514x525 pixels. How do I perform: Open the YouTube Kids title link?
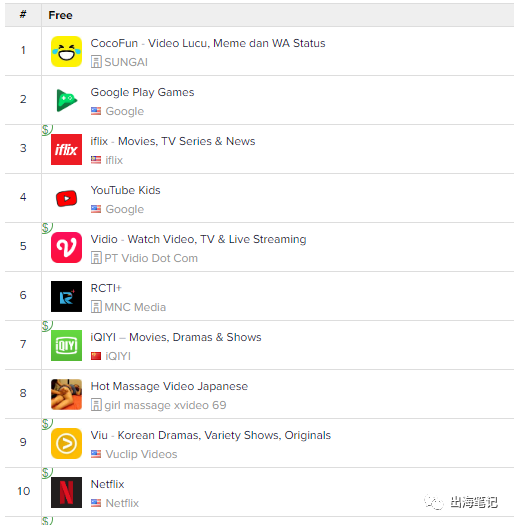tap(125, 190)
